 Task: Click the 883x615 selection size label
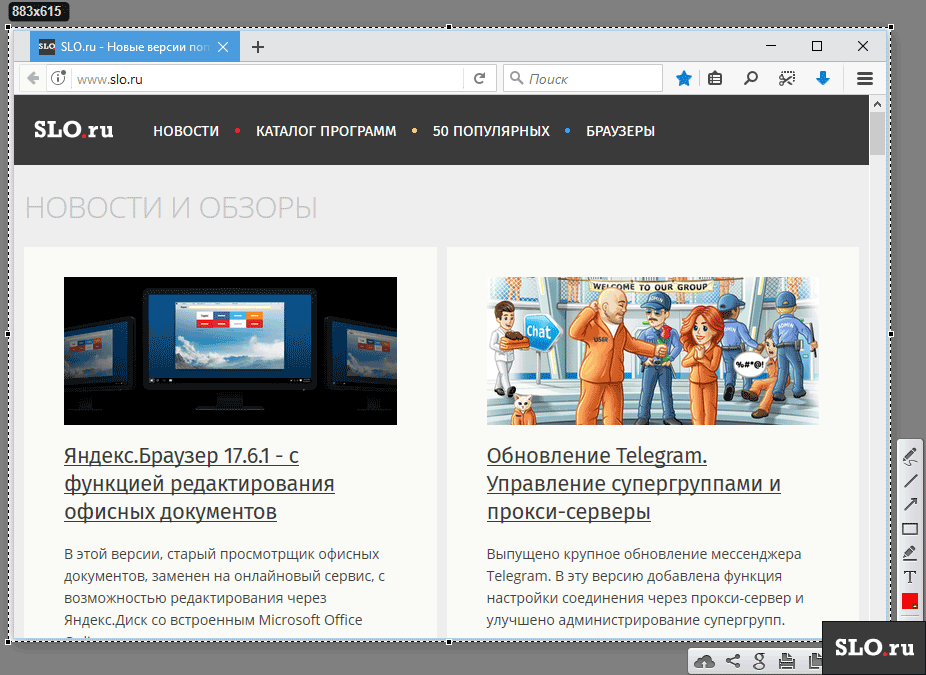tap(37, 11)
